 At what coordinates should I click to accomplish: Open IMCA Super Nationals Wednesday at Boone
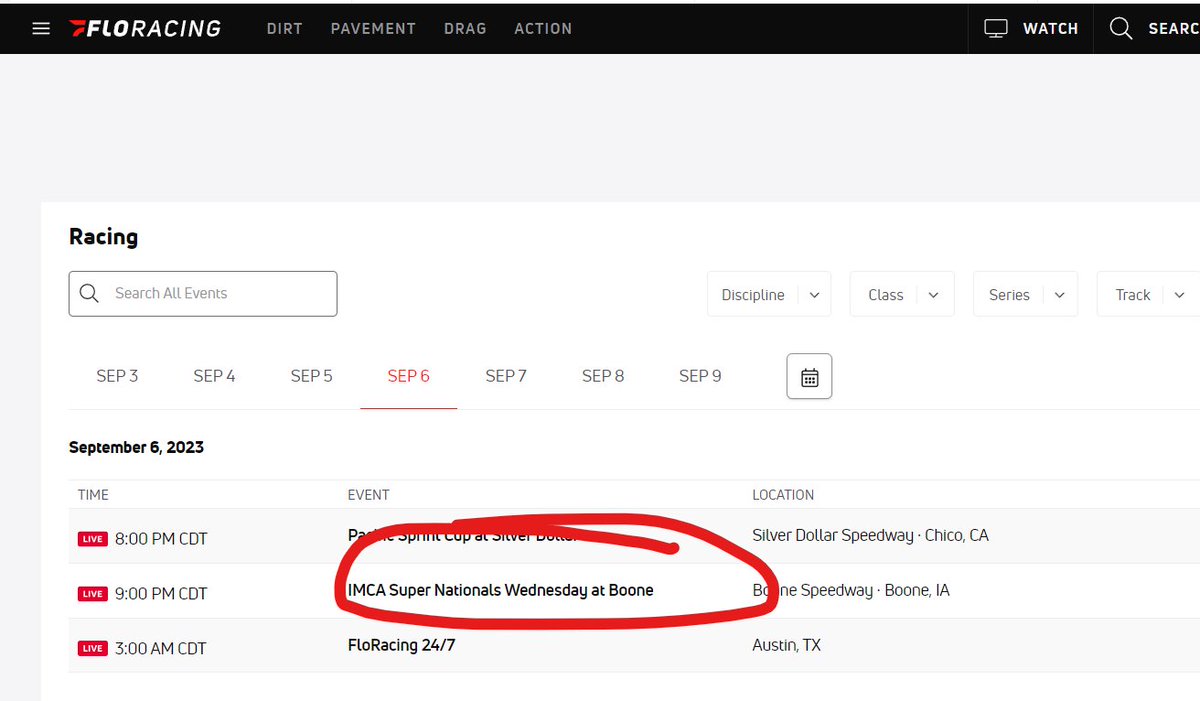point(500,590)
